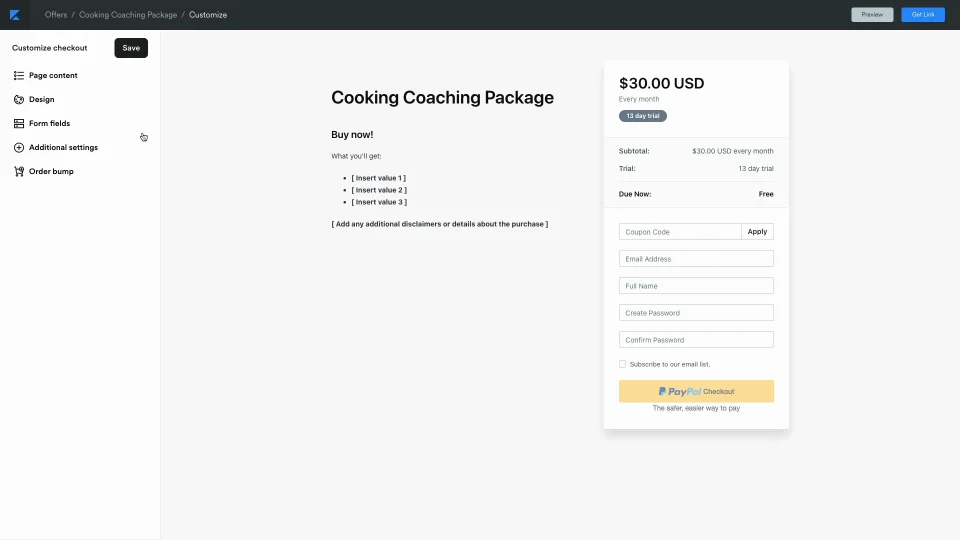Open the Form fields section
Viewport: 960px width, 540px height.
[x=50, y=123]
